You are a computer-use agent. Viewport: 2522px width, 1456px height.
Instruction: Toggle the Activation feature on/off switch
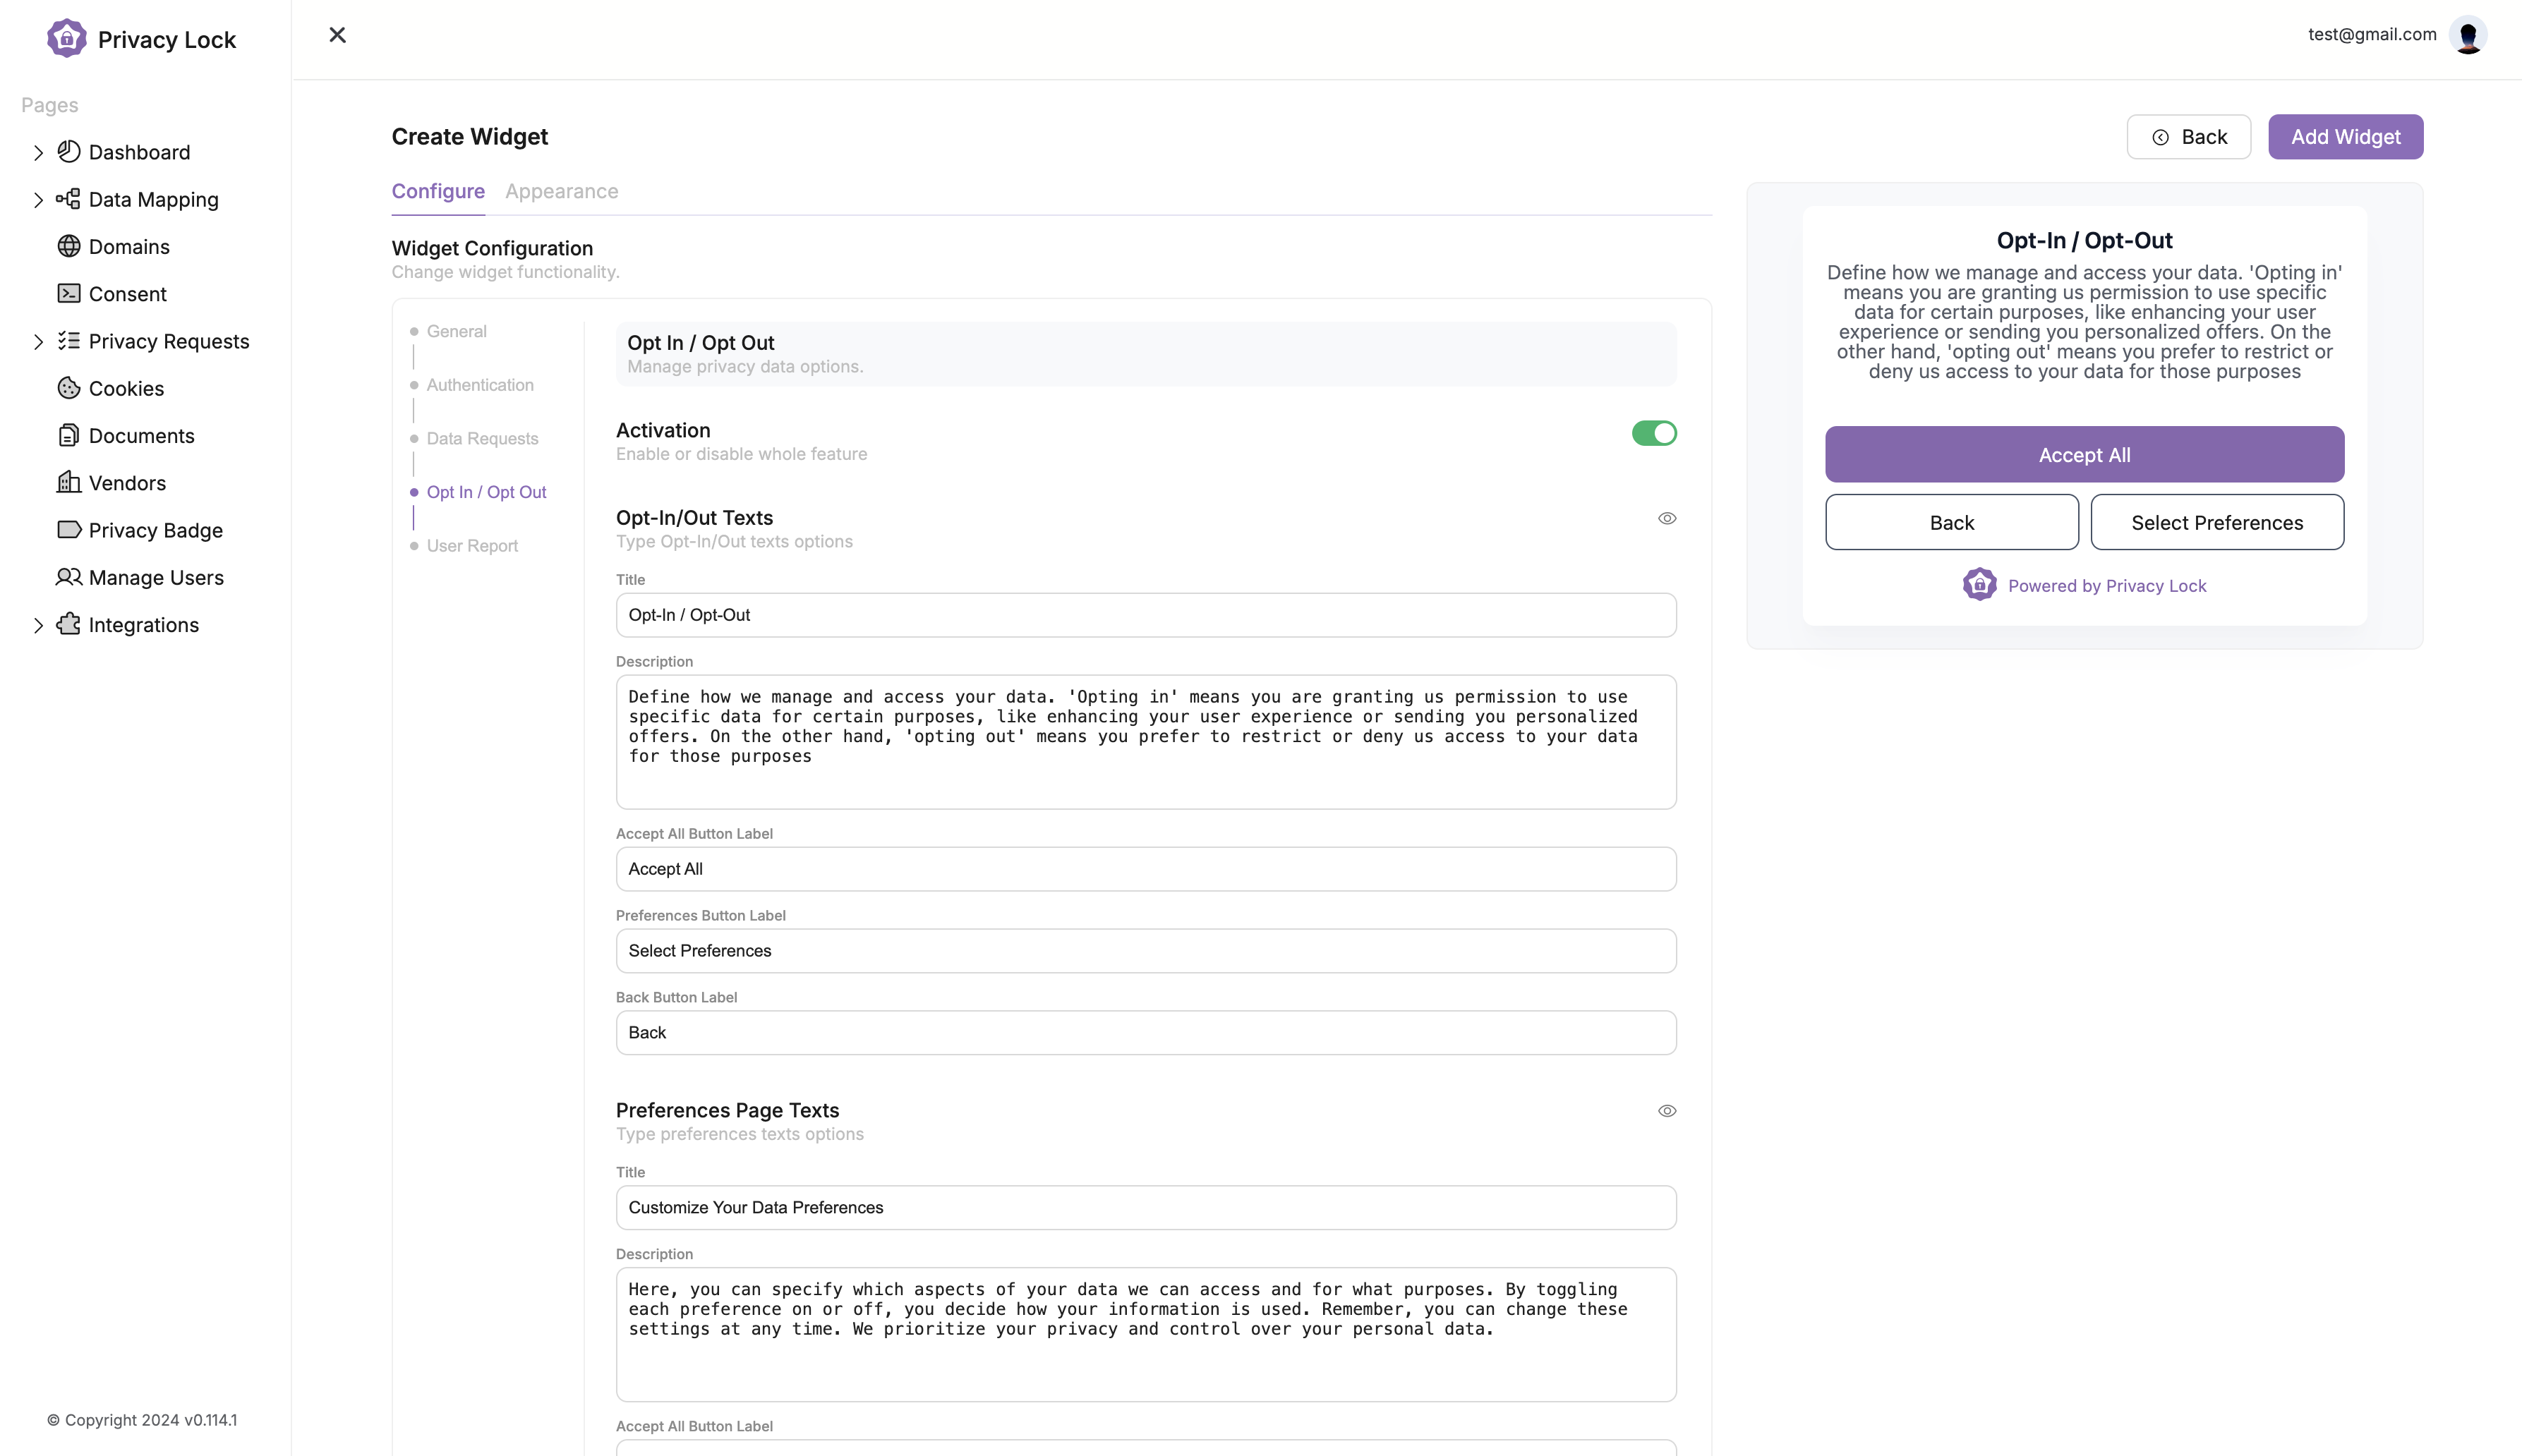tap(1652, 432)
